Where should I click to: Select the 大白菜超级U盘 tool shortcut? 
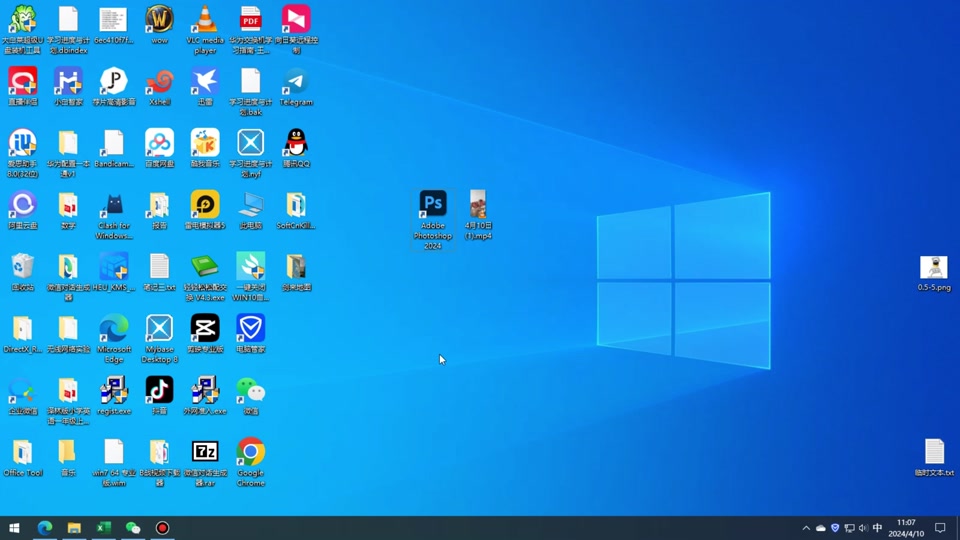pyautogui.click(x=23, y=29)
